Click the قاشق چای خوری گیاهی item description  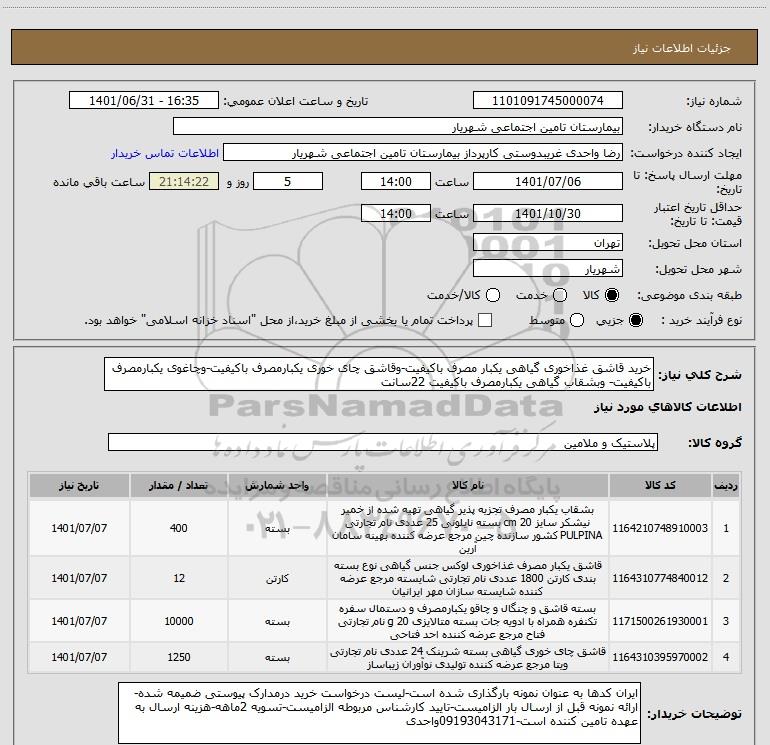[468, 657]
